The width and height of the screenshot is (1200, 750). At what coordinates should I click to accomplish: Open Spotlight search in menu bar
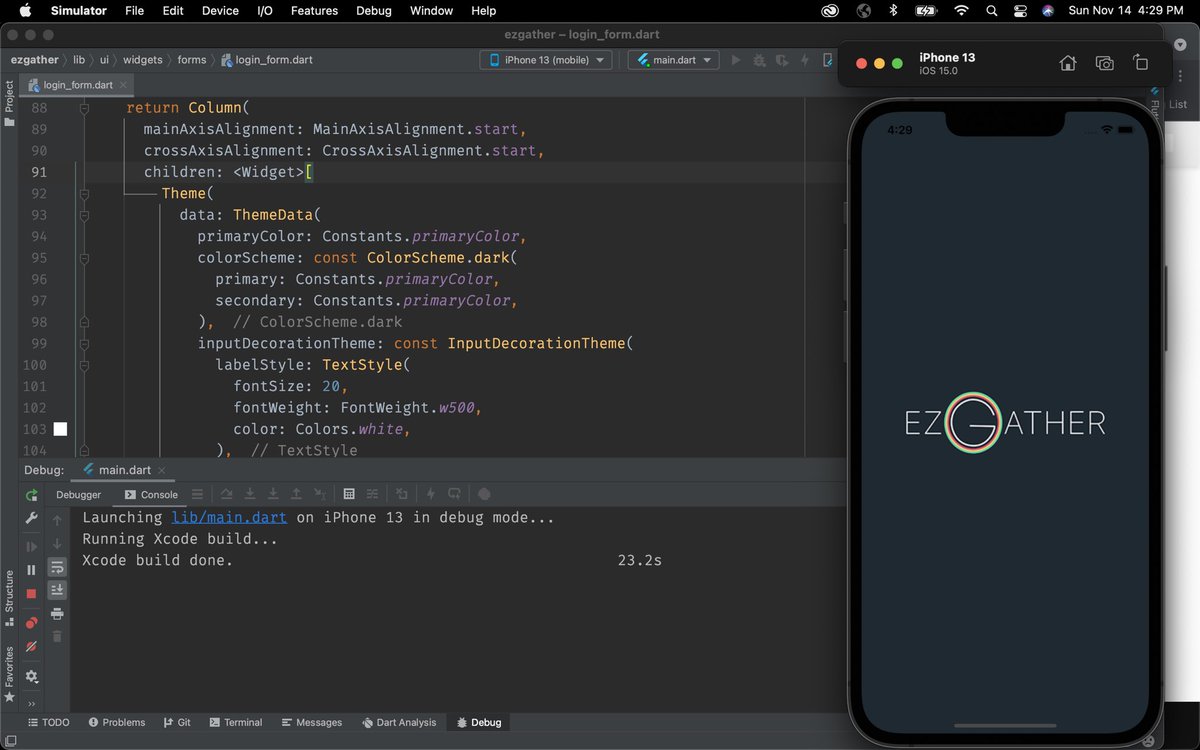(991, 10)
